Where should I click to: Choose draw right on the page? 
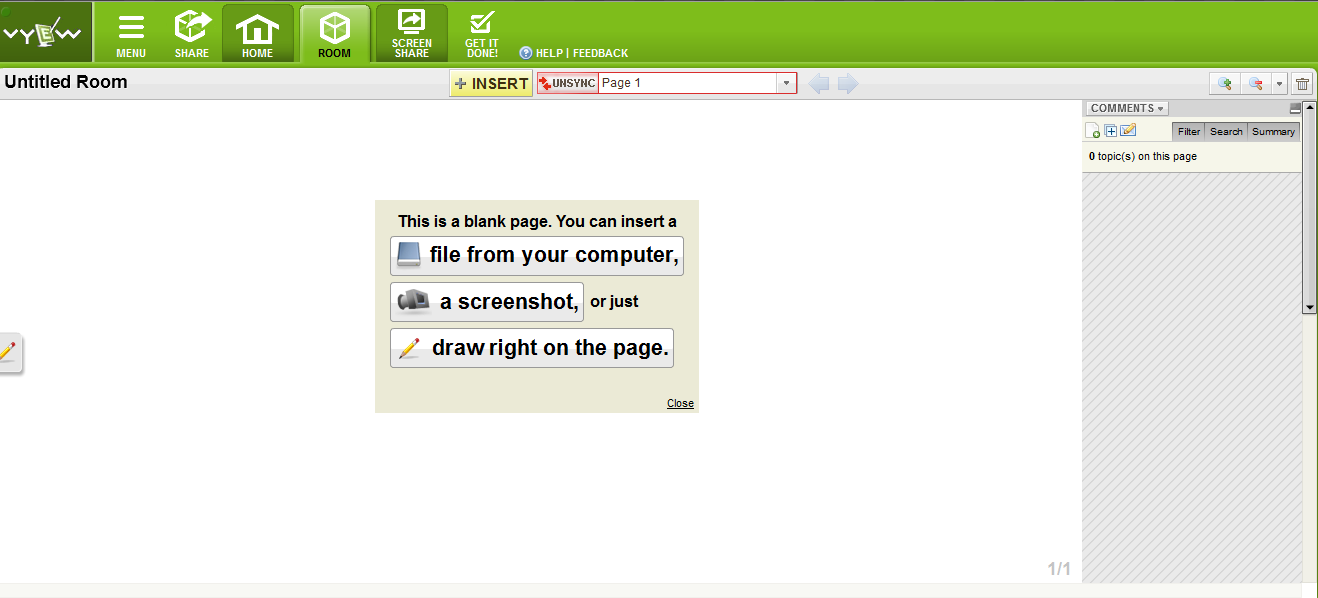(532, 348)
